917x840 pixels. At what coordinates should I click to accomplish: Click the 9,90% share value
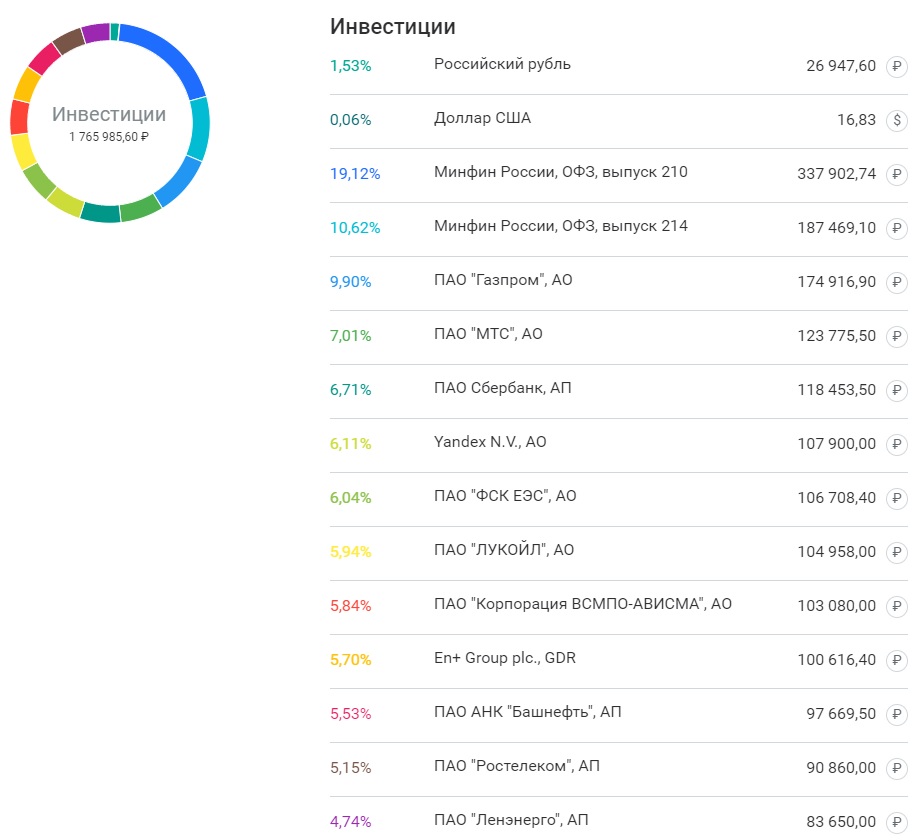[x=350, y=283]
